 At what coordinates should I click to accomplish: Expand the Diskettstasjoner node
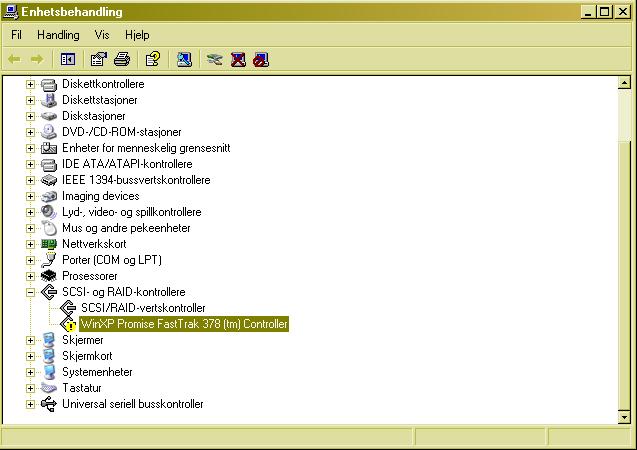[x=30, y=100]
